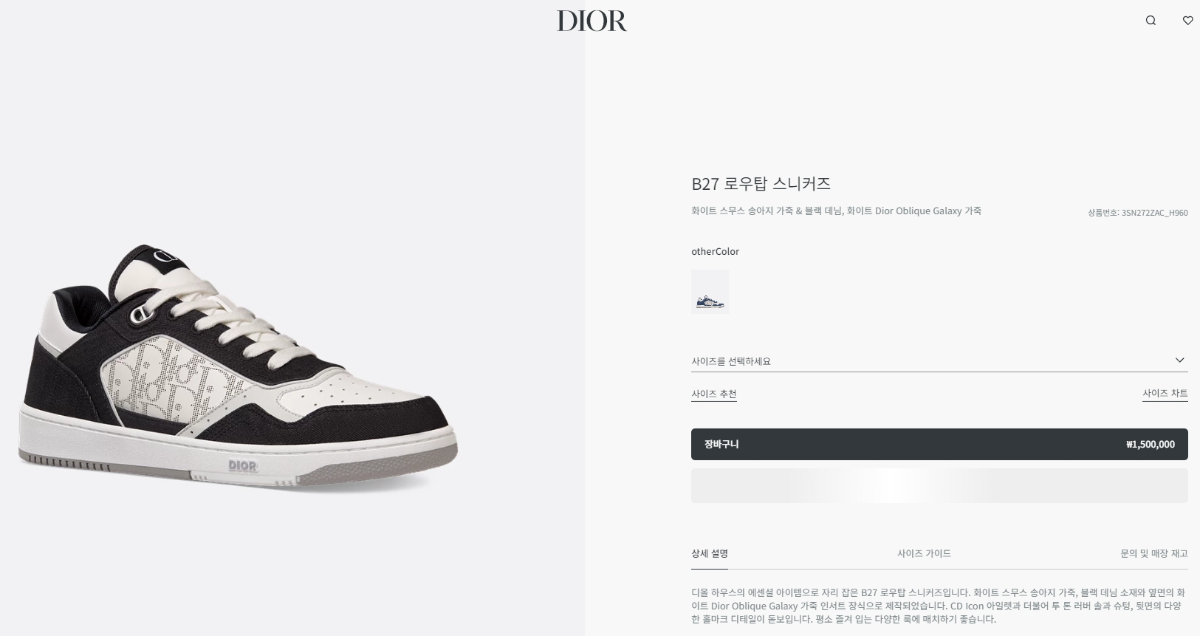
Task: Open the search magnifier icon
Action: (1151, 20)
